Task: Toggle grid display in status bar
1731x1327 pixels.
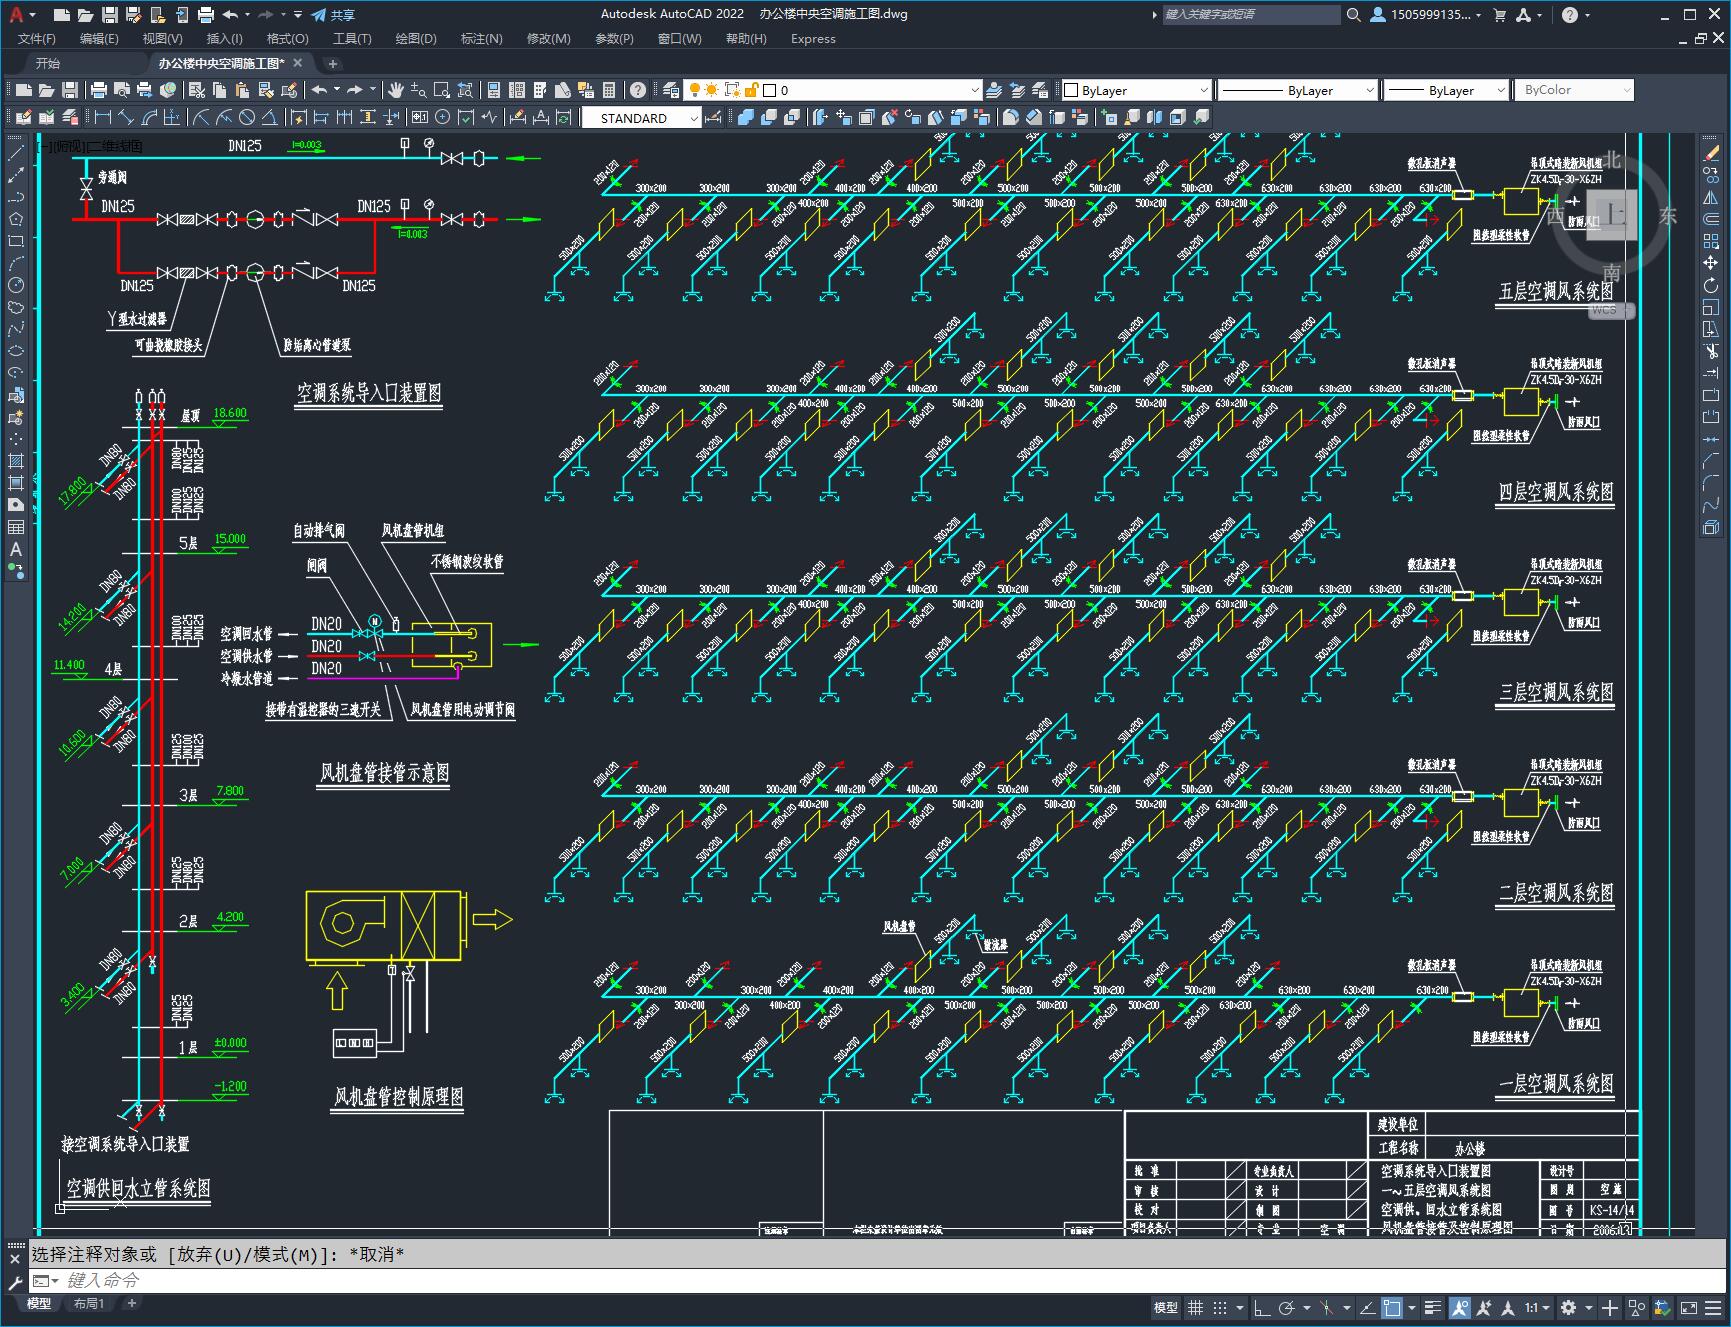Action: pyautogui.click(x=1195, y=1307)
